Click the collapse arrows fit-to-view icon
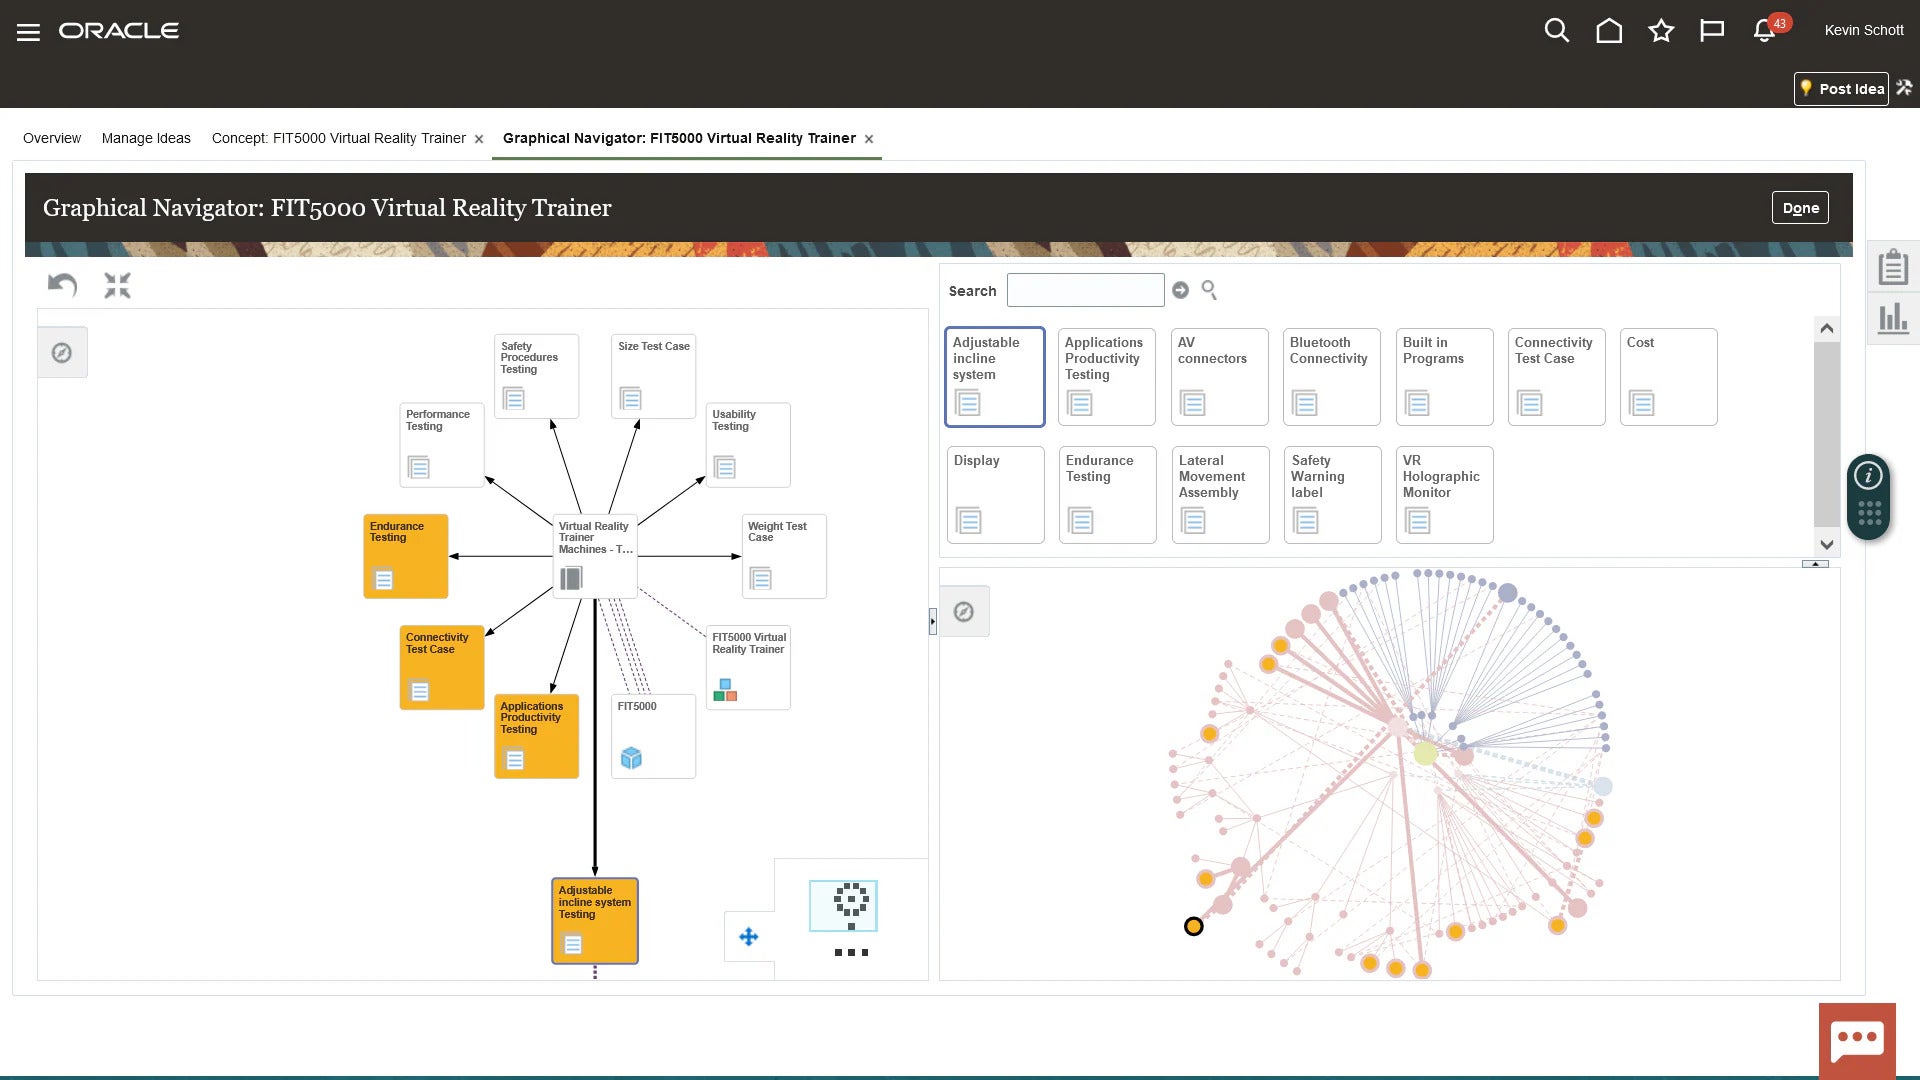 click(x=117, y=286)
